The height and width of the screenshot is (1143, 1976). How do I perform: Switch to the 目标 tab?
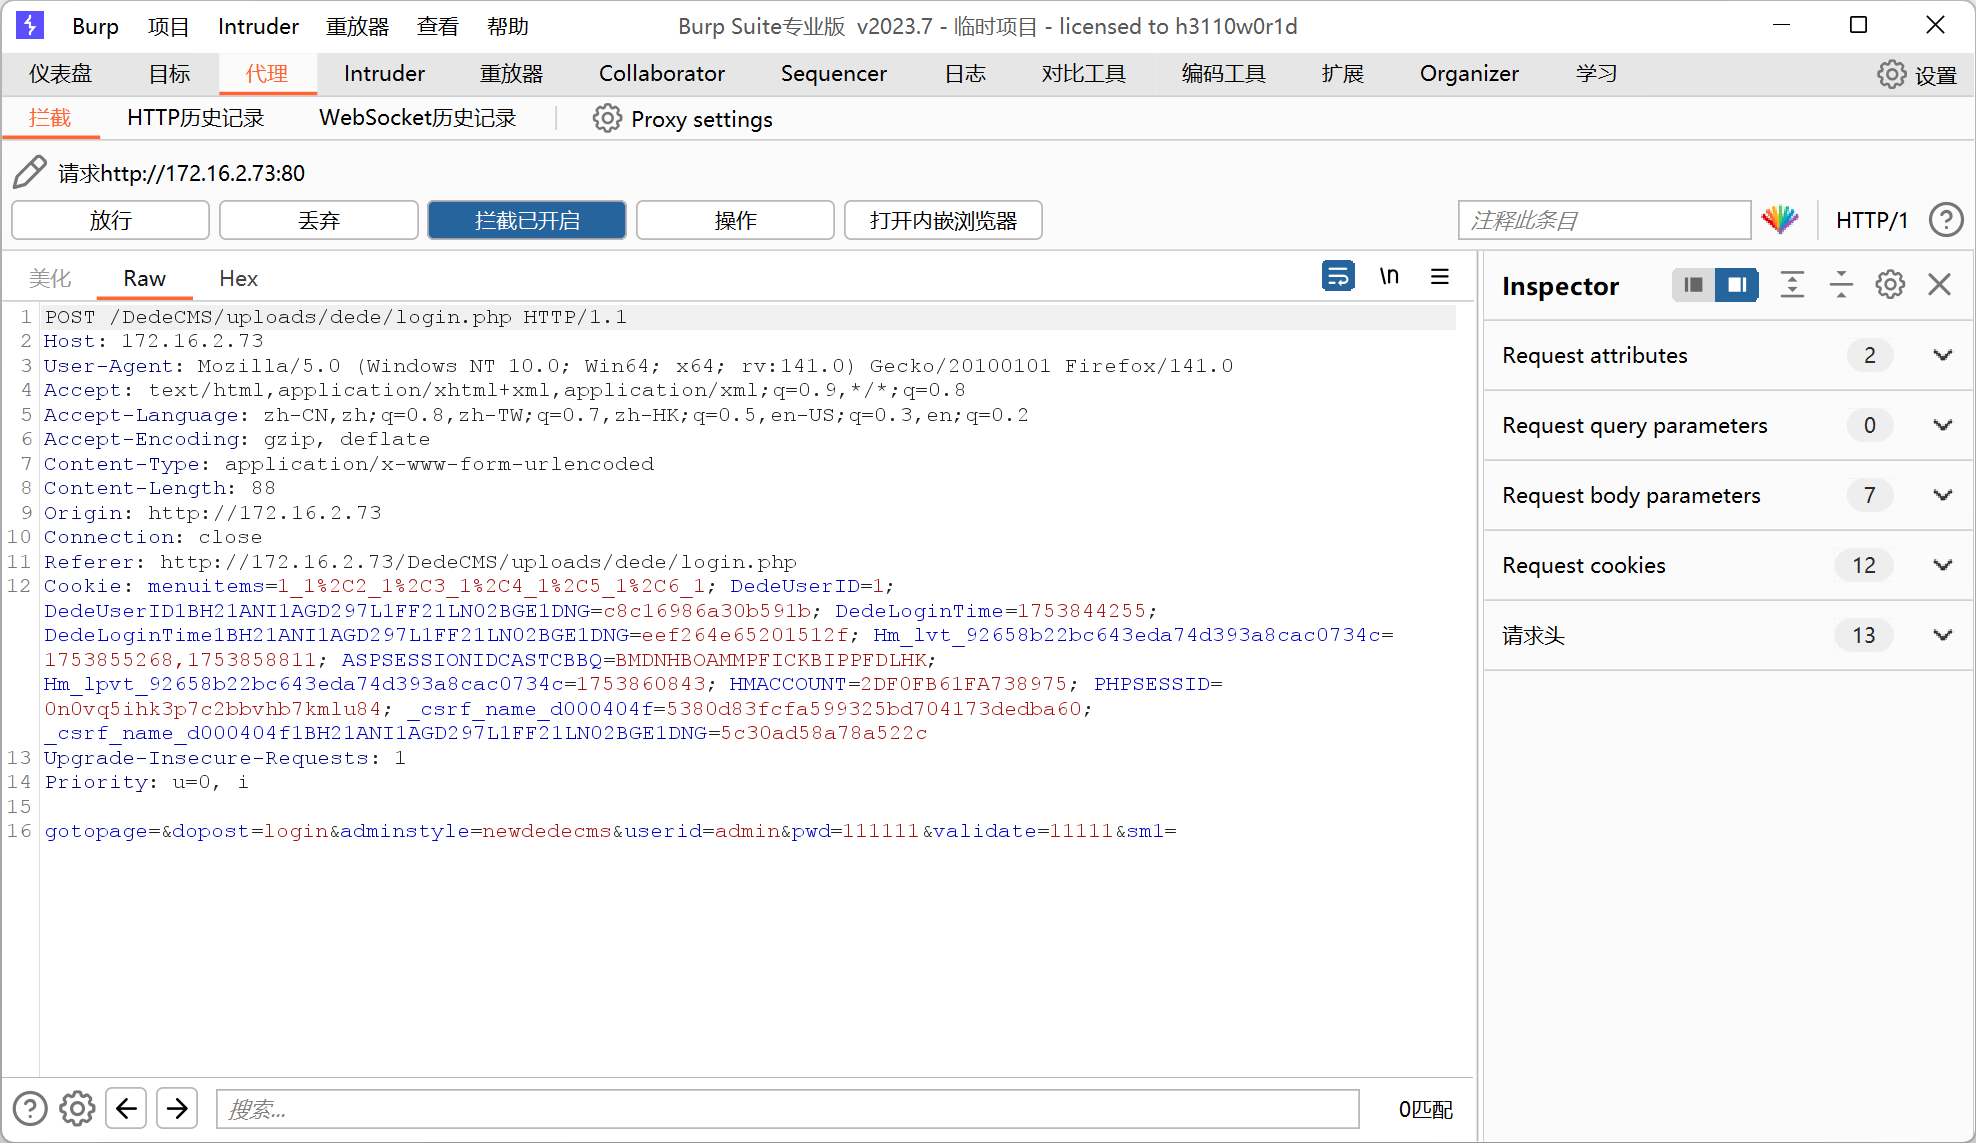click(169, 74)
